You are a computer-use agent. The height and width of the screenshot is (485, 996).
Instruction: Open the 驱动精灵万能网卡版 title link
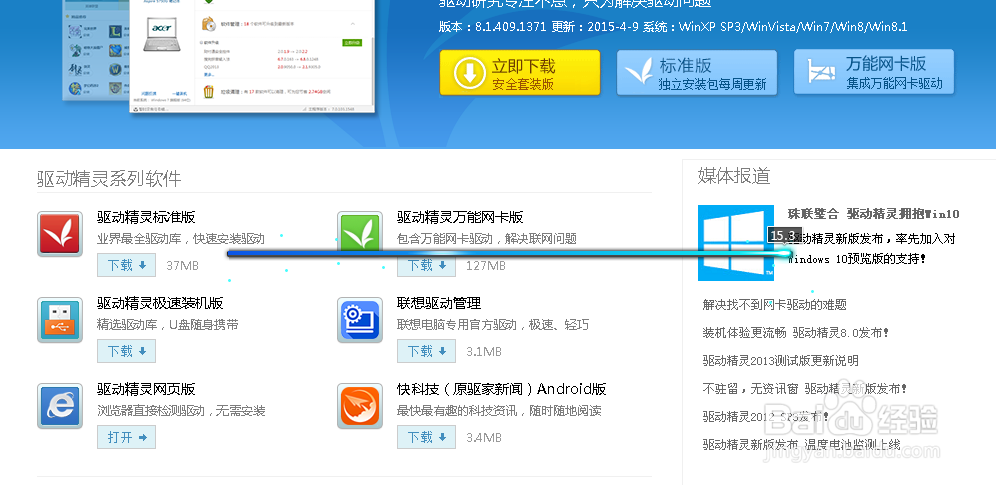pos(460,217)
